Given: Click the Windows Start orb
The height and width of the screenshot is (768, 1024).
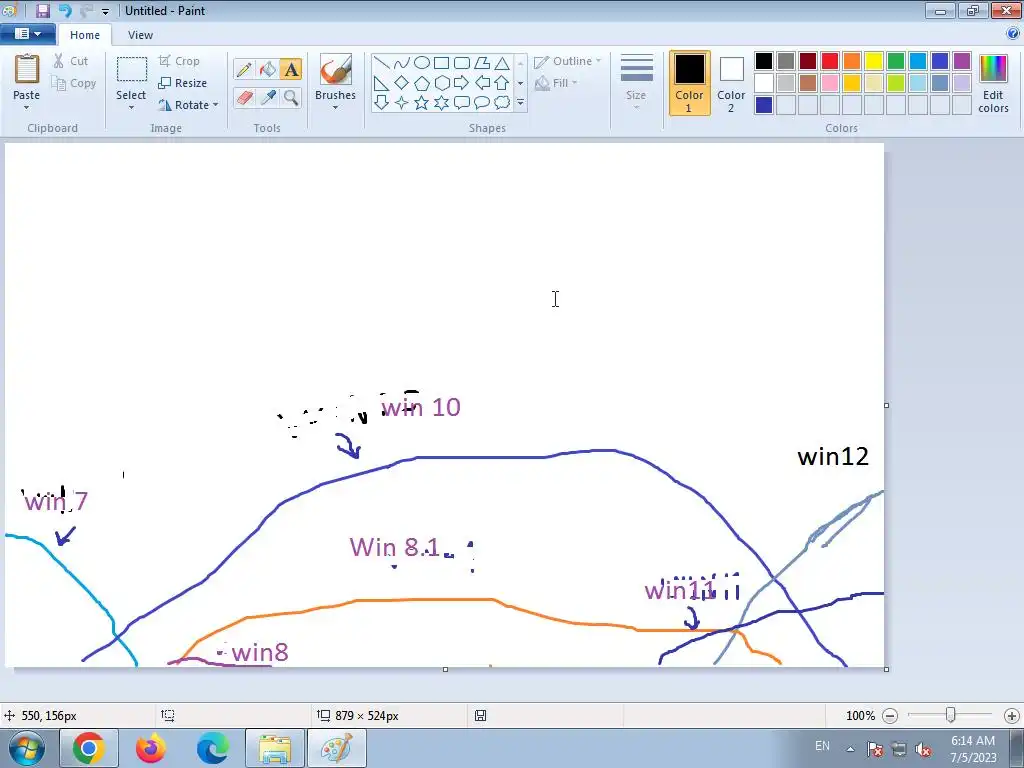Looking at the screenshot, I should (27, 748).
